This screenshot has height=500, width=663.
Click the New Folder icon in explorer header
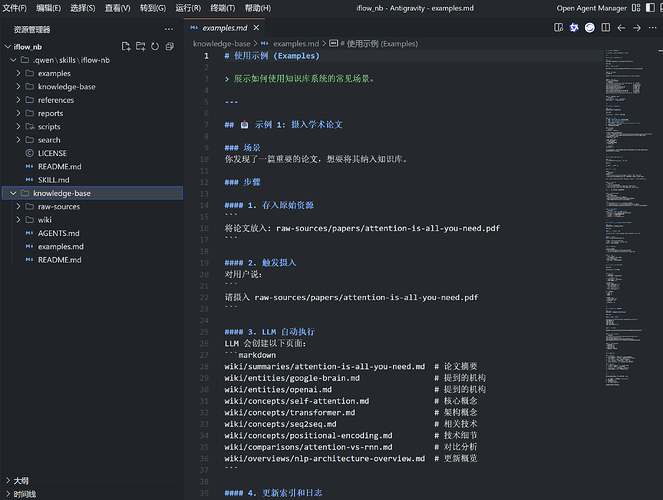point(140,46)
